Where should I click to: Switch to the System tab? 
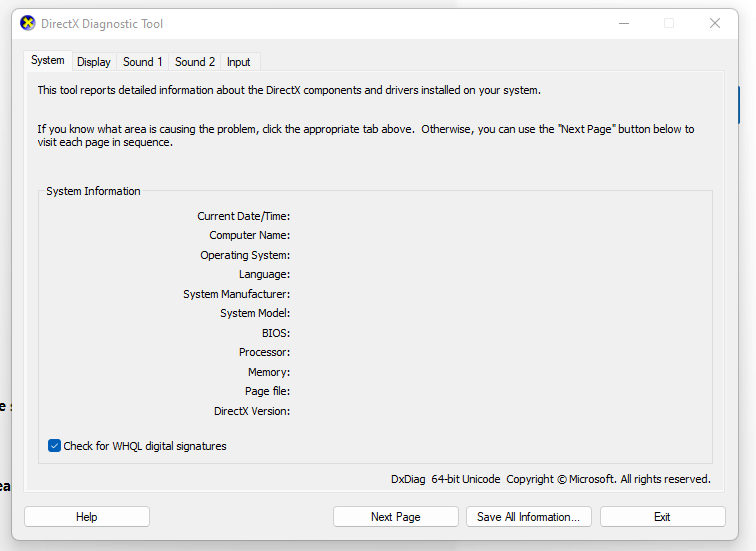click(x=48, y=60)
